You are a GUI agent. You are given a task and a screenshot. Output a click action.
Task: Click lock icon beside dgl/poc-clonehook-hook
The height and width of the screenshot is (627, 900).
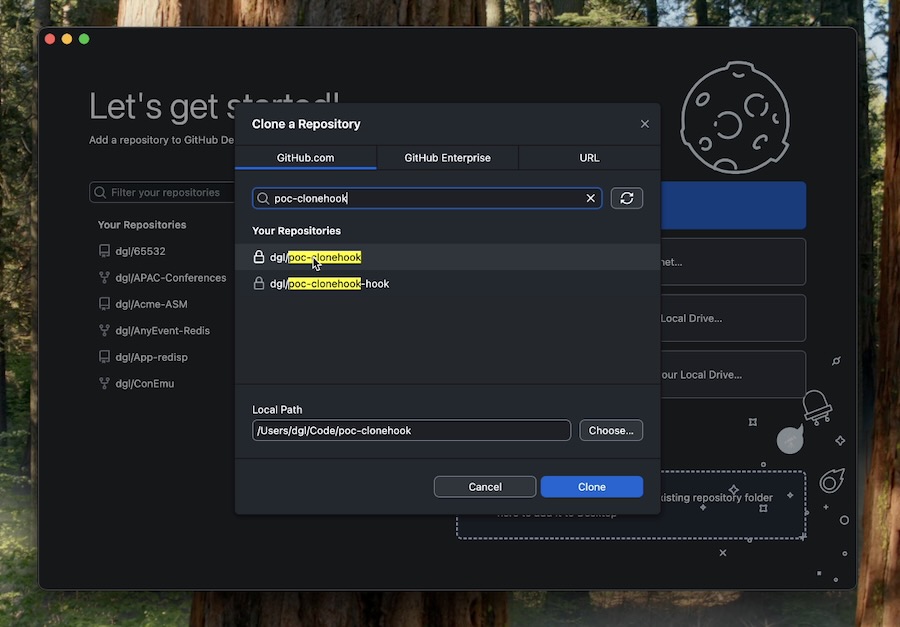(259, 283)
